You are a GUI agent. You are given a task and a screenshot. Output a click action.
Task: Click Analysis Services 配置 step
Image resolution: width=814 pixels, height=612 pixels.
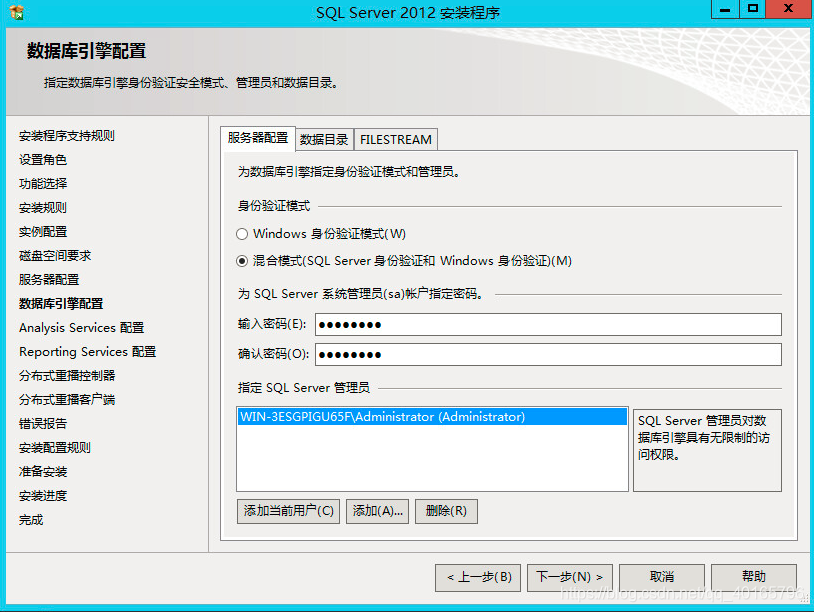point(82,328)
